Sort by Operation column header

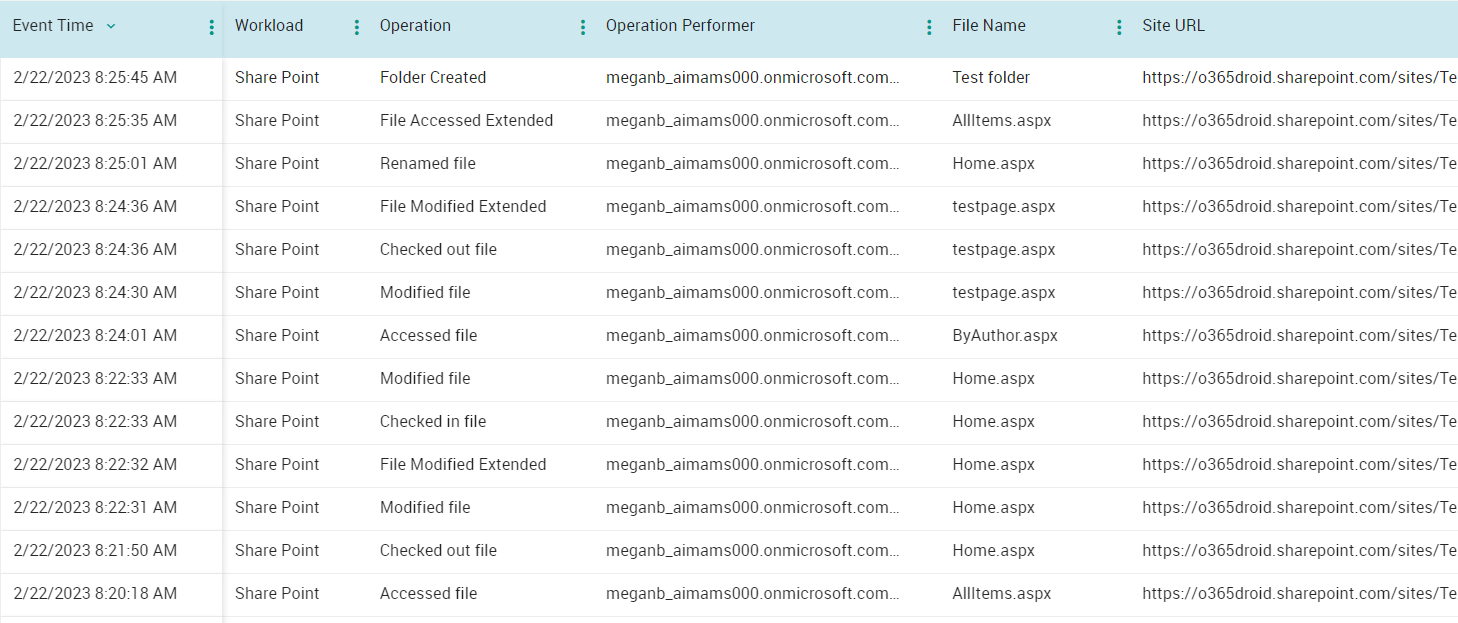(415, 26)
